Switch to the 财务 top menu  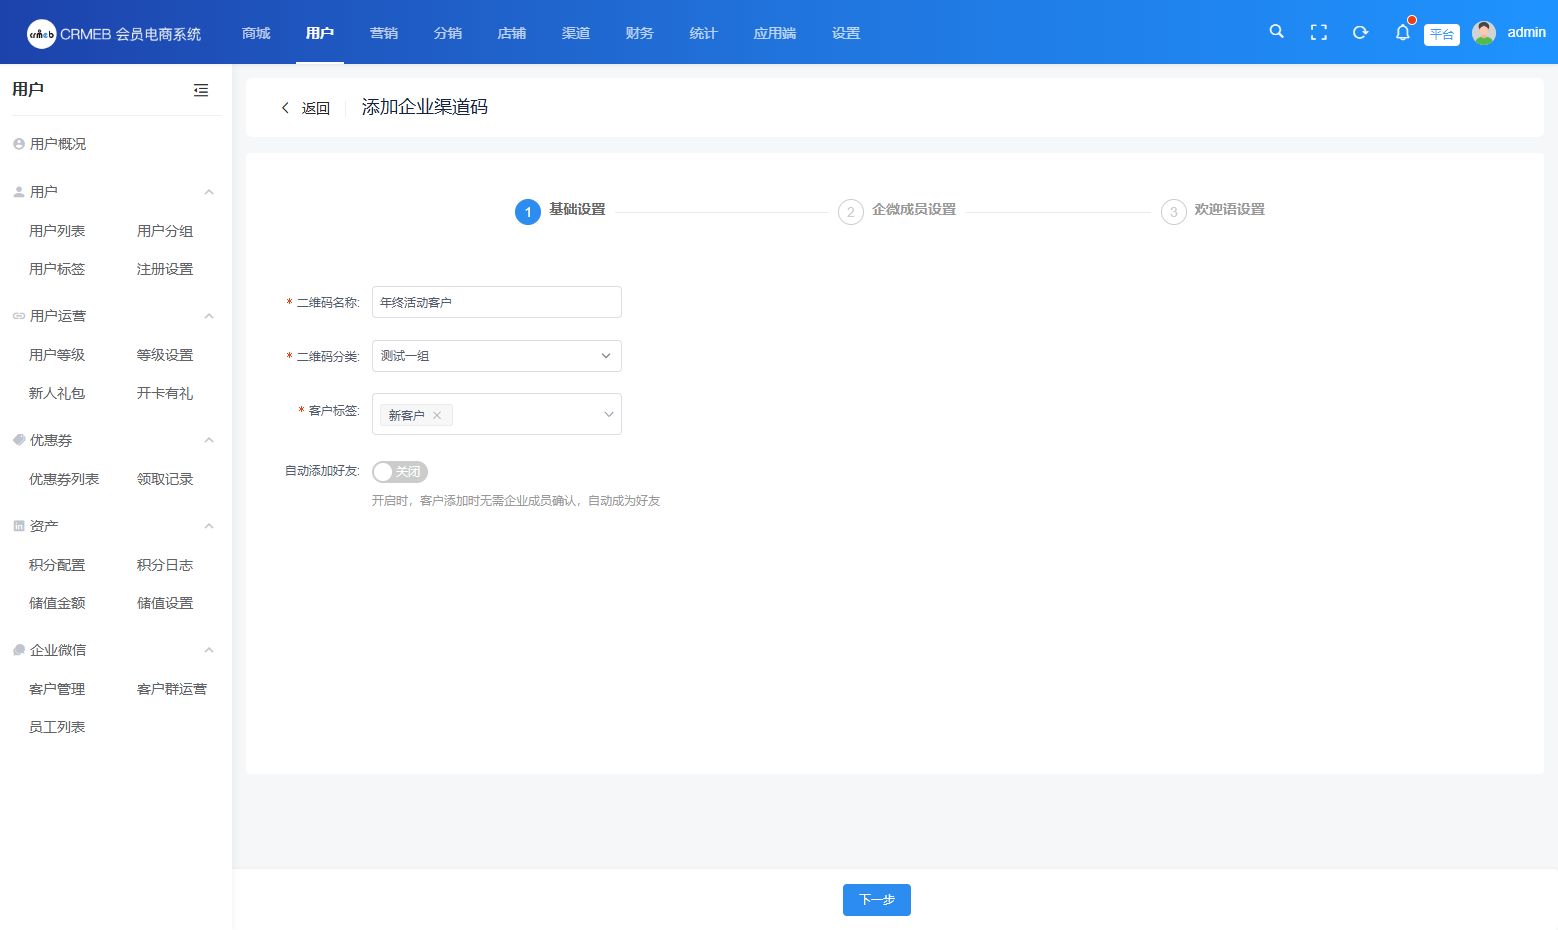[x=640, y=33]
